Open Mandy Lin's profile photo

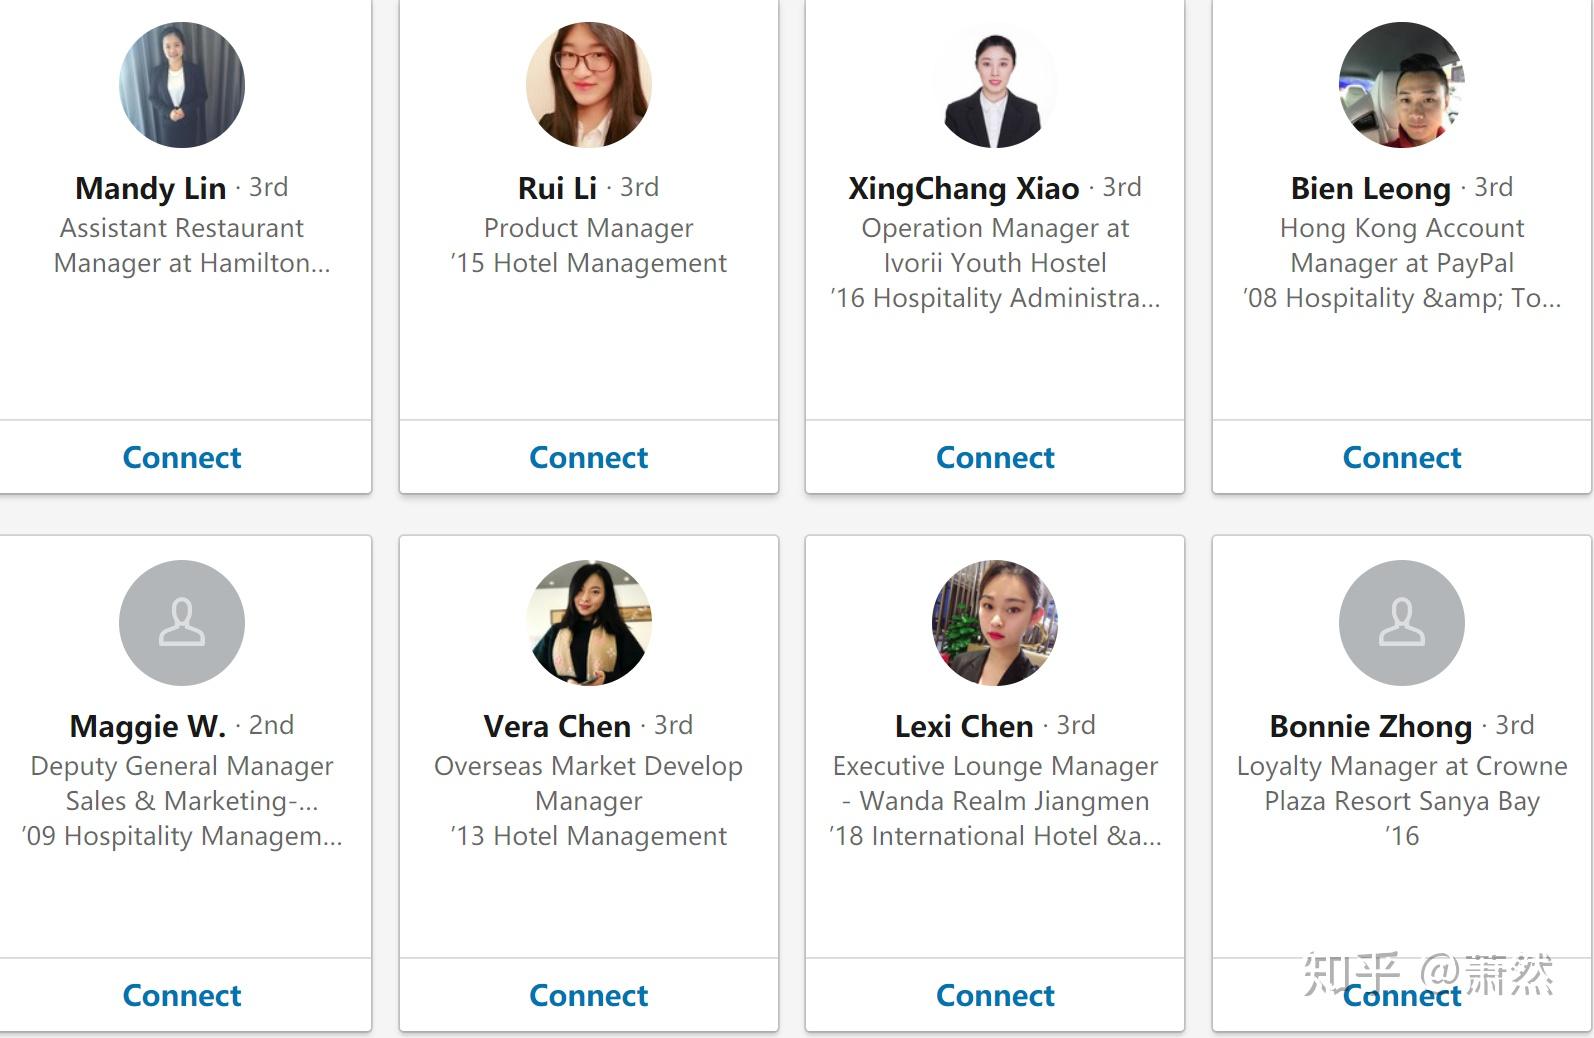click(x=182, y=86)
